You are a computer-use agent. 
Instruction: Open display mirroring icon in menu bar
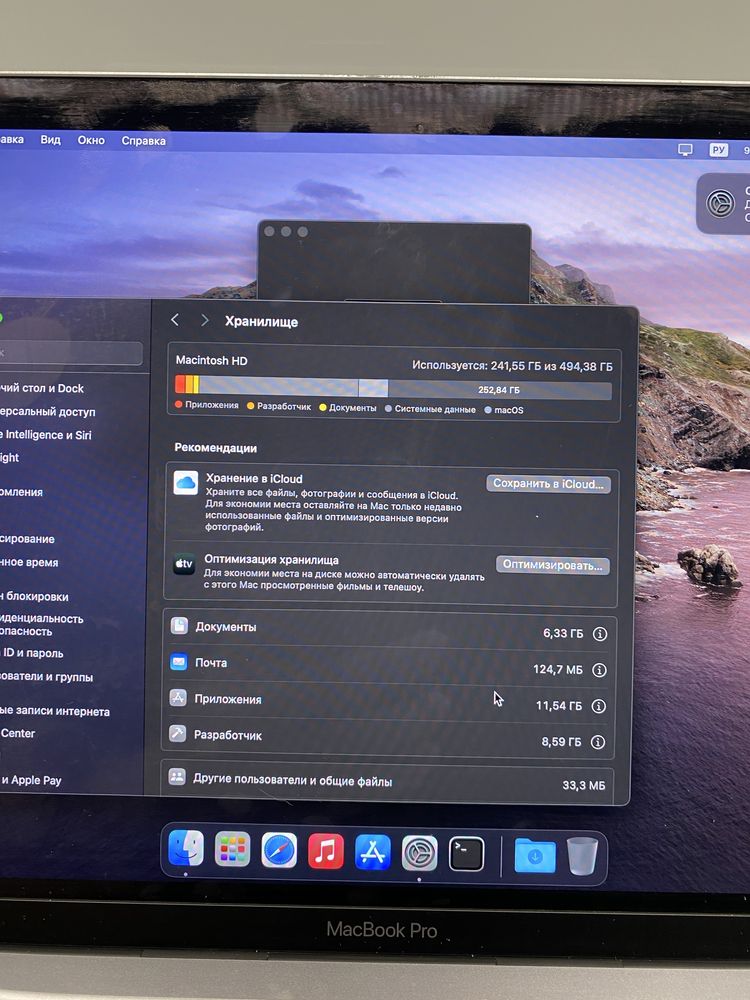(685, 149)
